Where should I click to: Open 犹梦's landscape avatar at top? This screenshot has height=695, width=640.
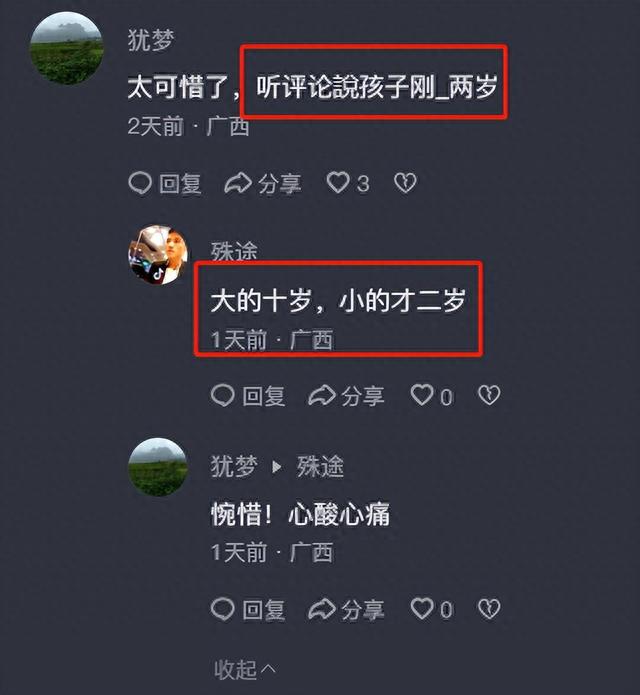pos(67,48)
